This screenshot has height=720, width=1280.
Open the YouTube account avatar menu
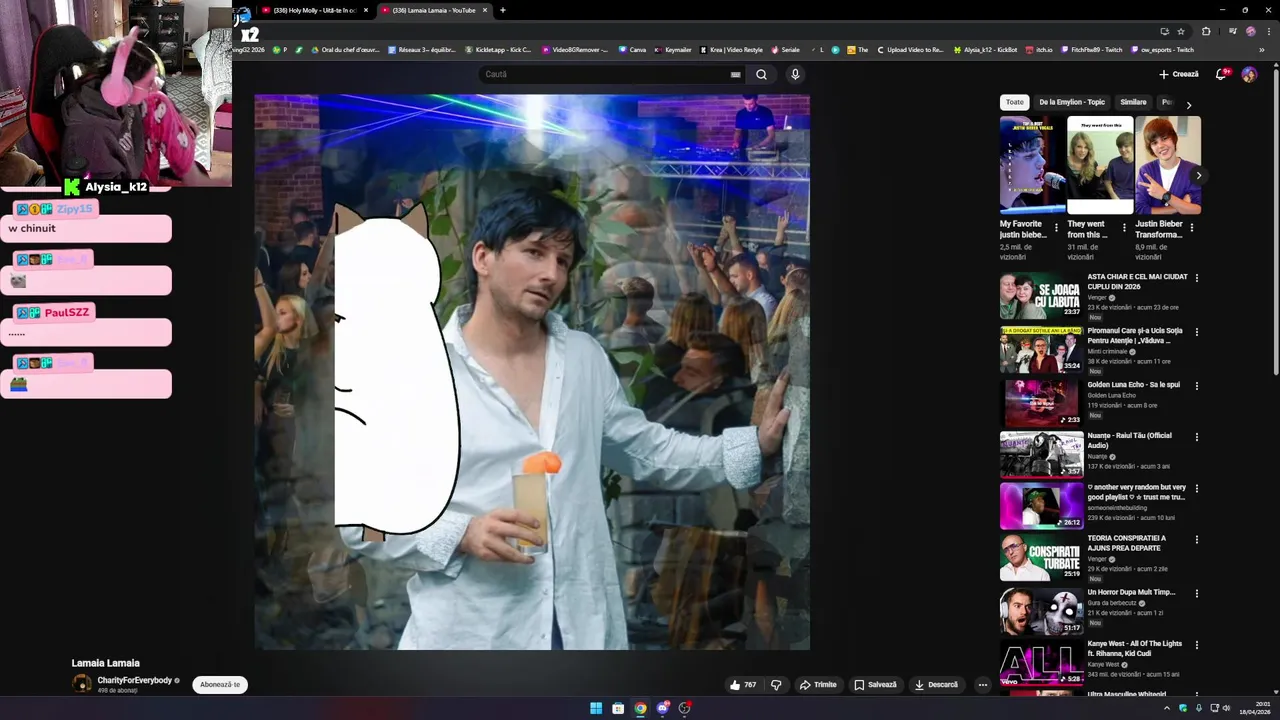pyautogui.click(x=1249, y=74)
